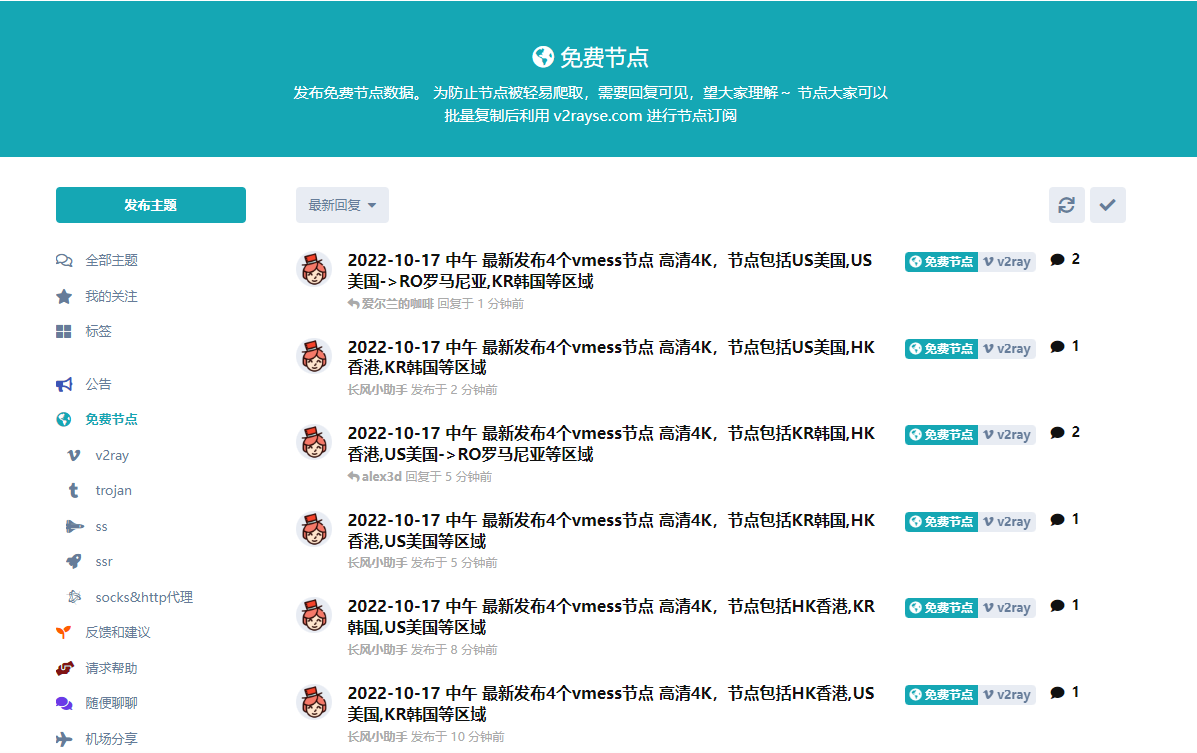Open the topic with HK香港,KR韩国,US美国等区域
Image resolution: width=1197 pixels, height=753 pixels.
point(611,617)
